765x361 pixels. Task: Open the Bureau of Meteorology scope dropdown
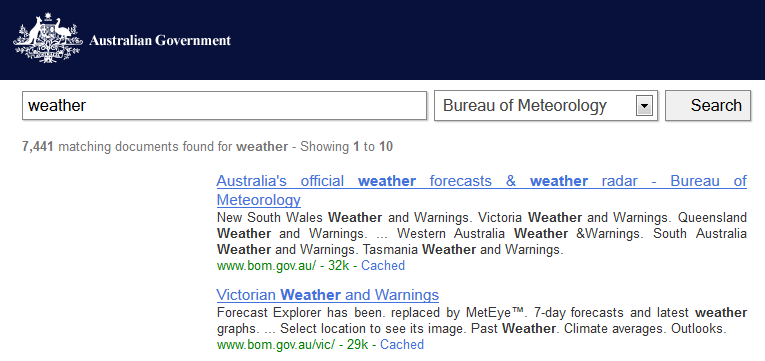[x=546, y=105]
